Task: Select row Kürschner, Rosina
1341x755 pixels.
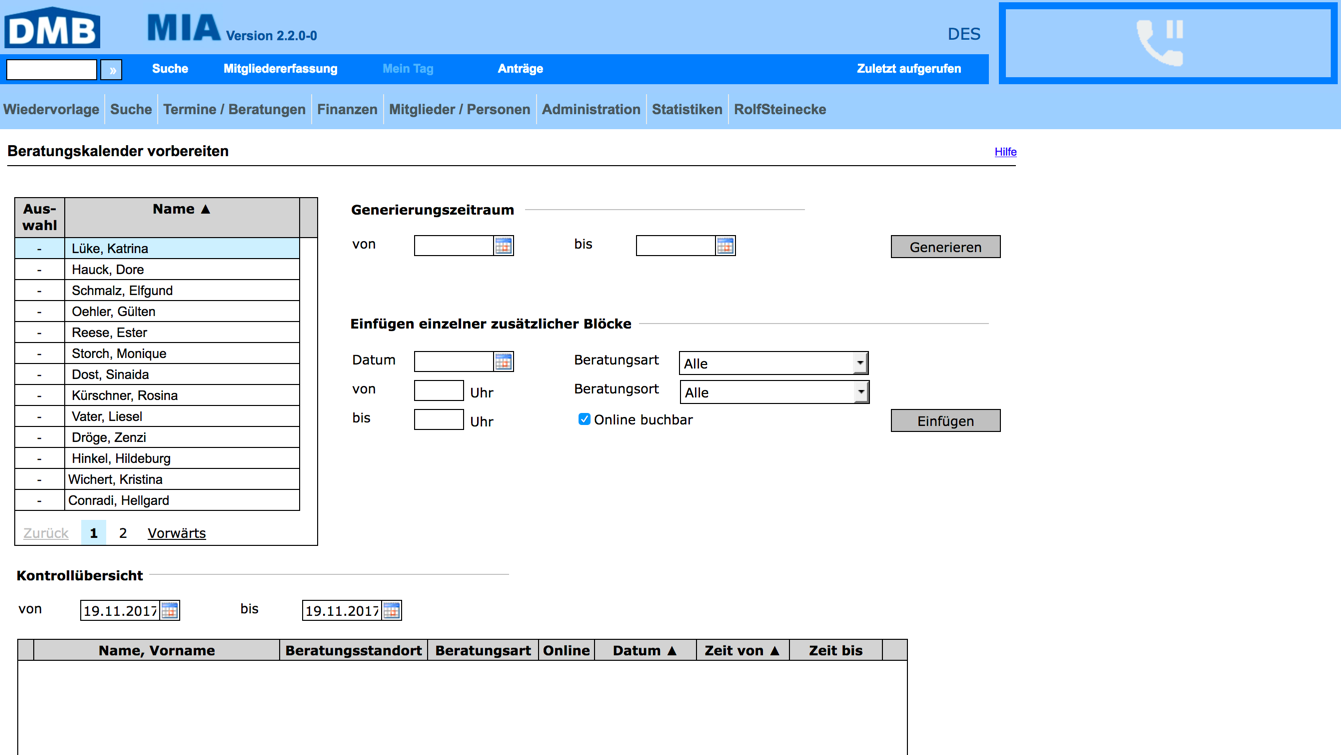Action: [157, 395]
